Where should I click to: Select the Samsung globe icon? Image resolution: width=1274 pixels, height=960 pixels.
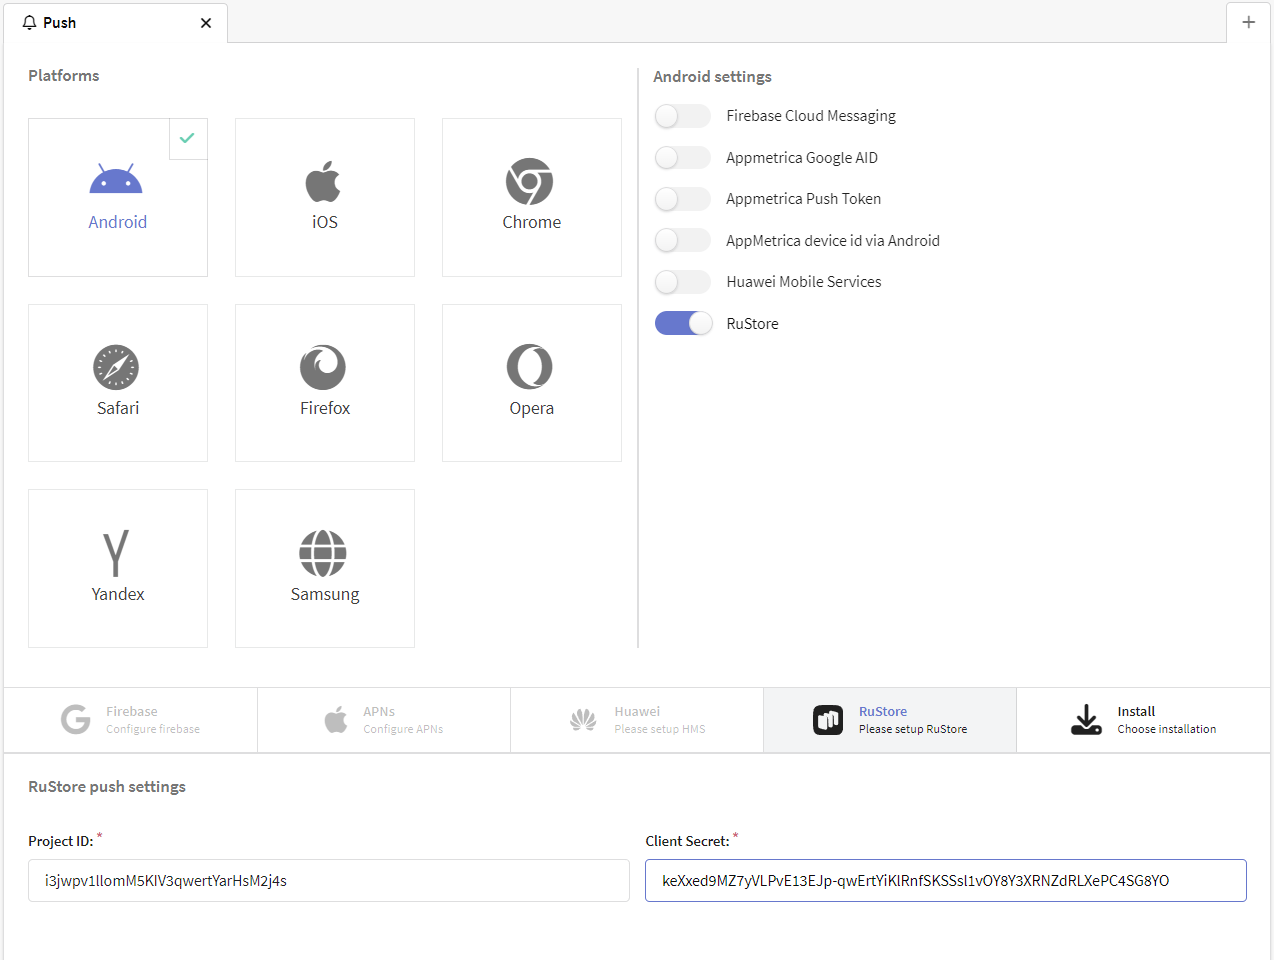point(323,553)
